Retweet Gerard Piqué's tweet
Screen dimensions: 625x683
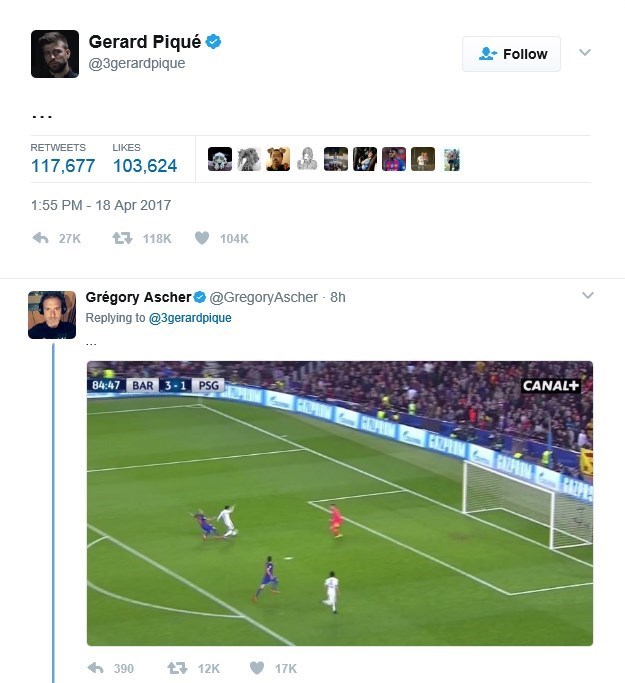point(122,238)
